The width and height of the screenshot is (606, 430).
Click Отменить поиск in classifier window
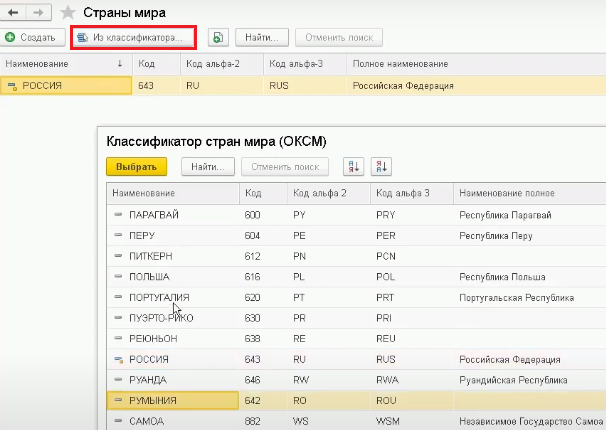point(285,167)
